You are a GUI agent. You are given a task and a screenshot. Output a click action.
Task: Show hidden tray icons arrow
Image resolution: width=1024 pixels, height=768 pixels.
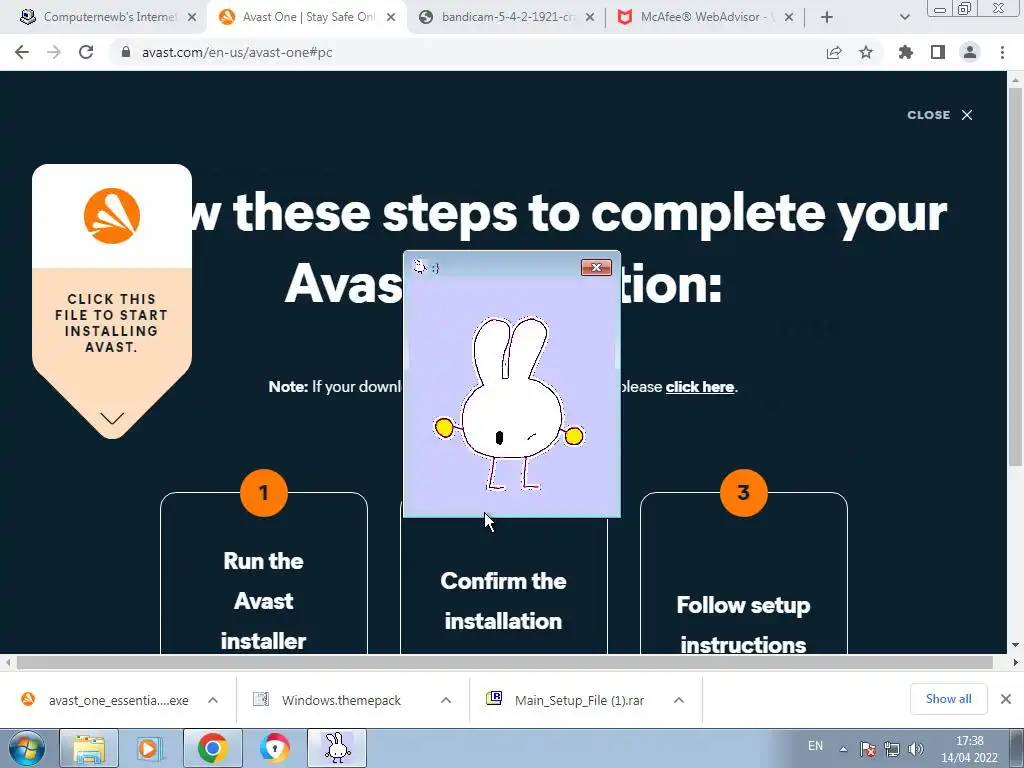(844, 749)
